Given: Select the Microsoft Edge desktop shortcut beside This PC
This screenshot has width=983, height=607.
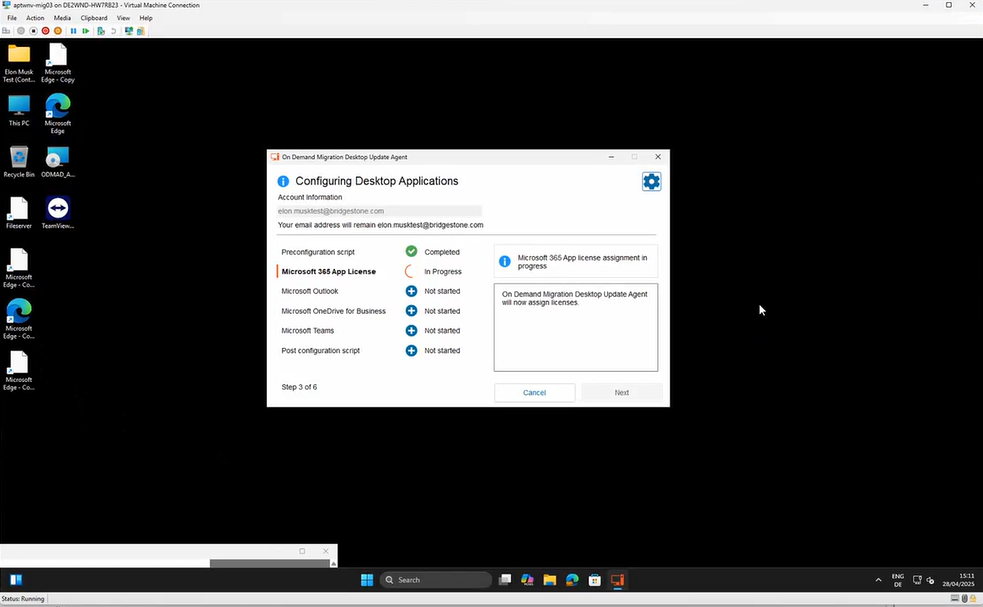Looking at the screenshot, I should coord(58,113).
